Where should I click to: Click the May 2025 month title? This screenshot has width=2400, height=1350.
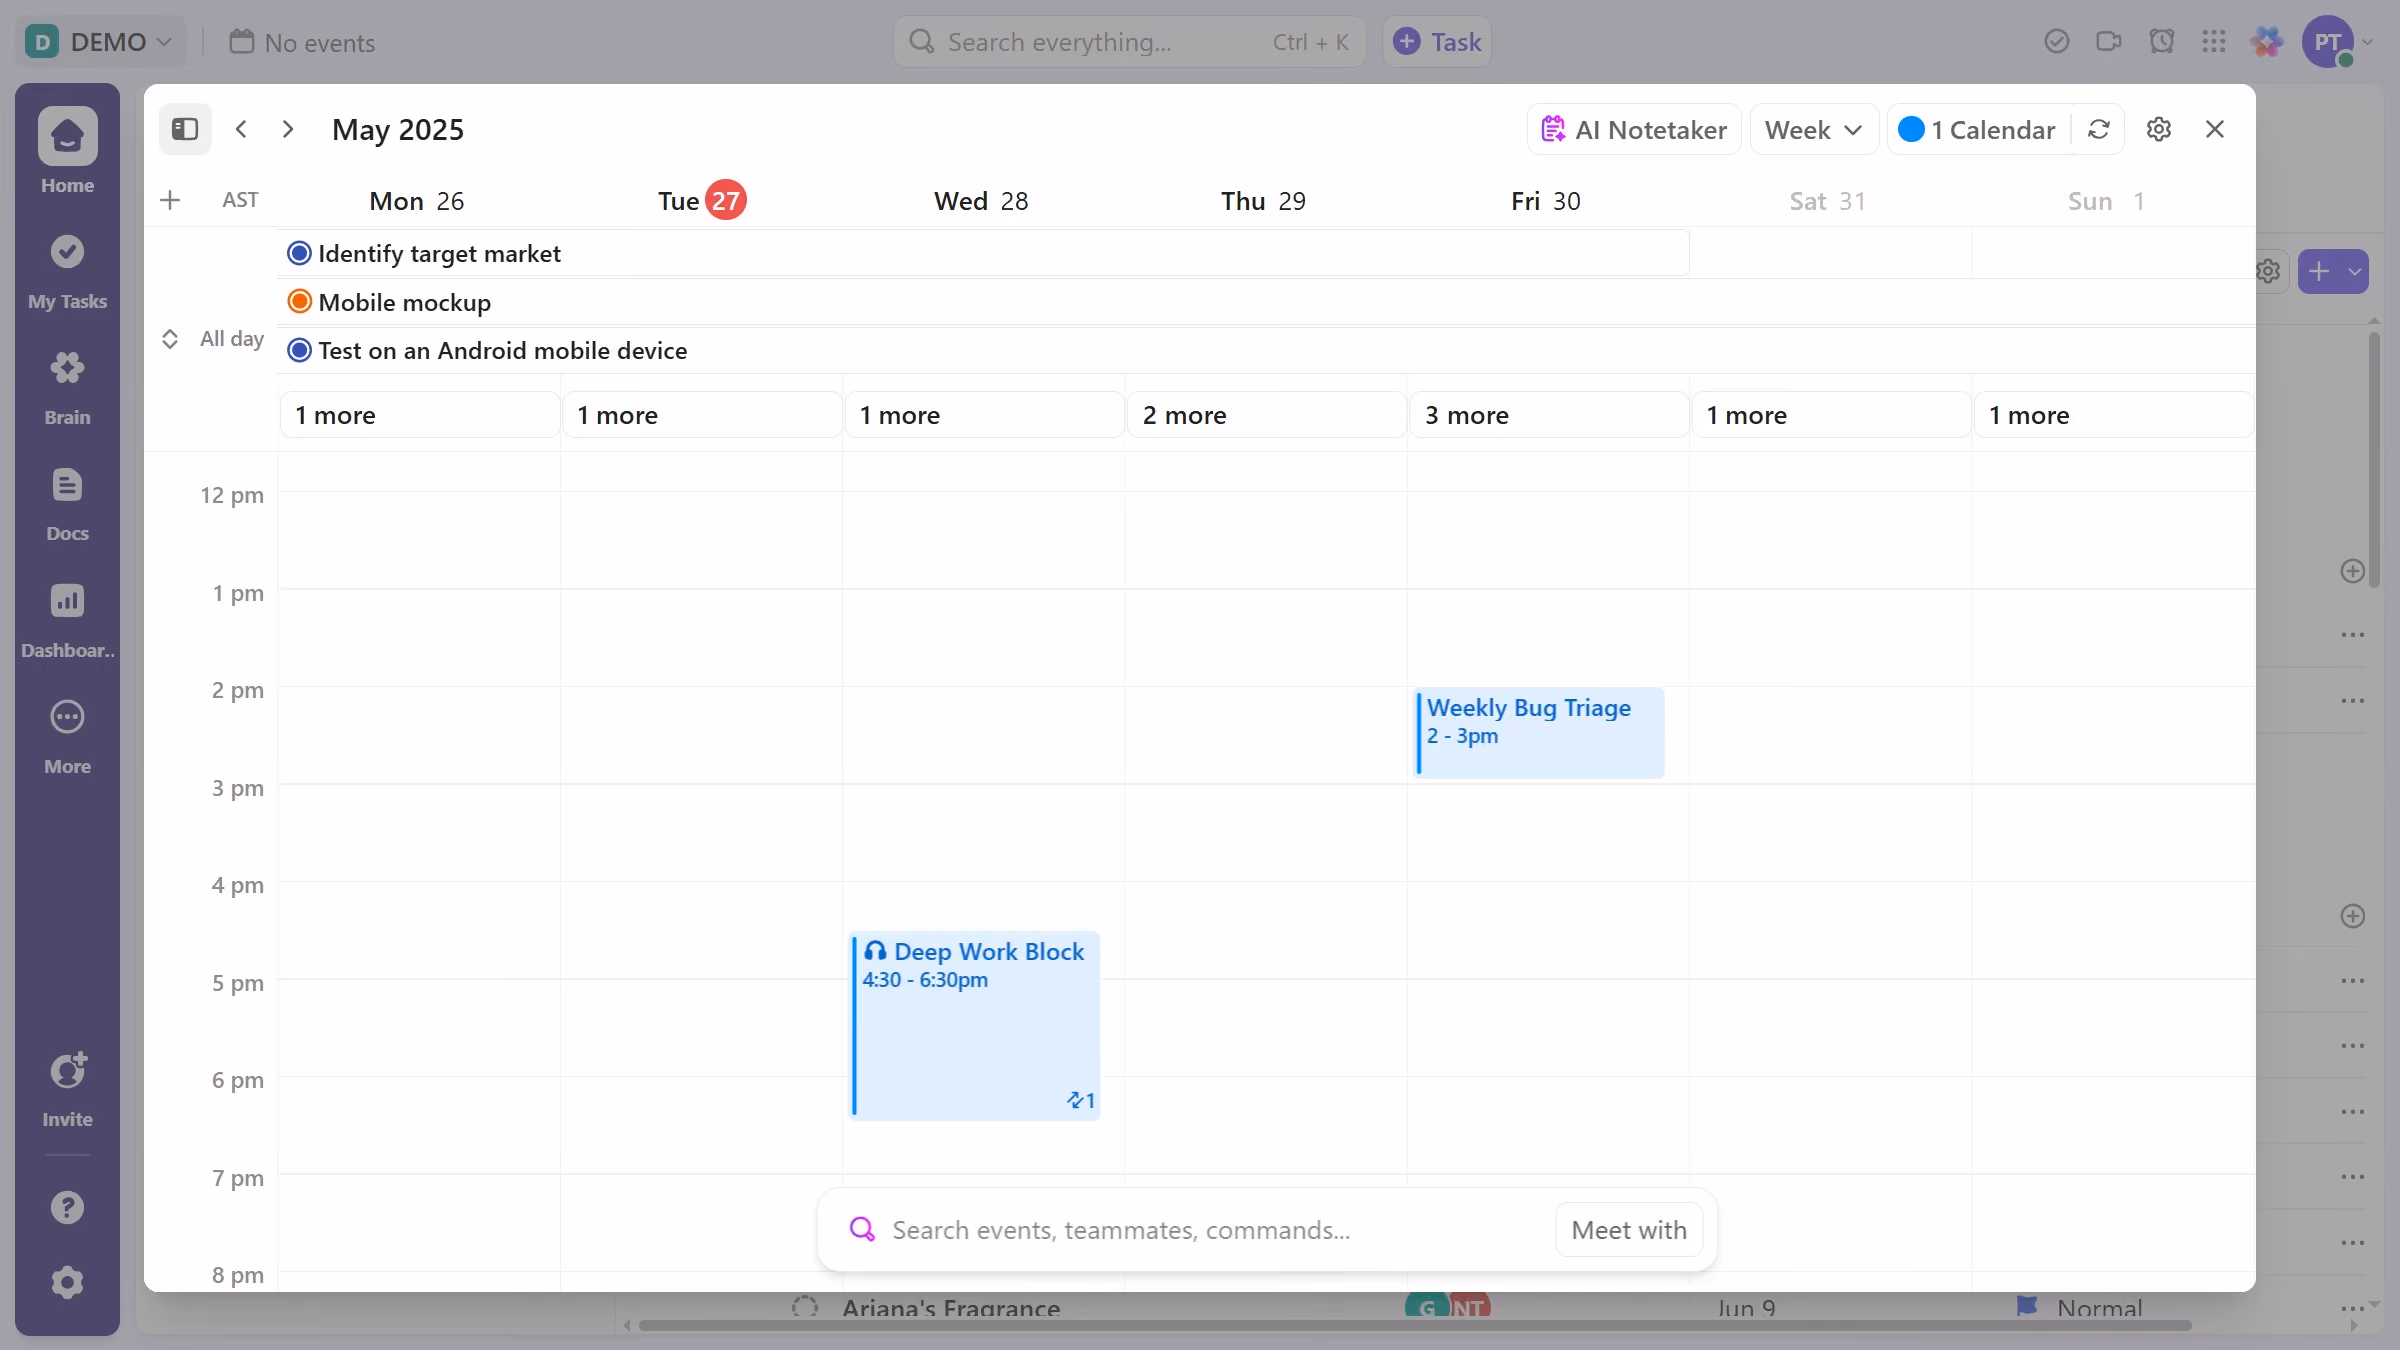pos(398,129)
